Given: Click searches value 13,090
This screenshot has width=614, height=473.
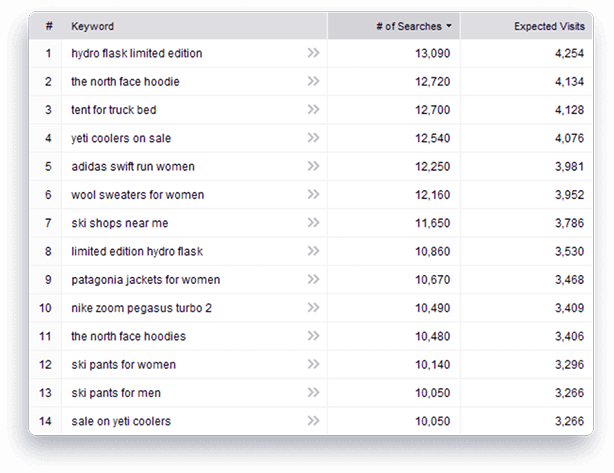Looking at the screenshot, I should point(433,53).
